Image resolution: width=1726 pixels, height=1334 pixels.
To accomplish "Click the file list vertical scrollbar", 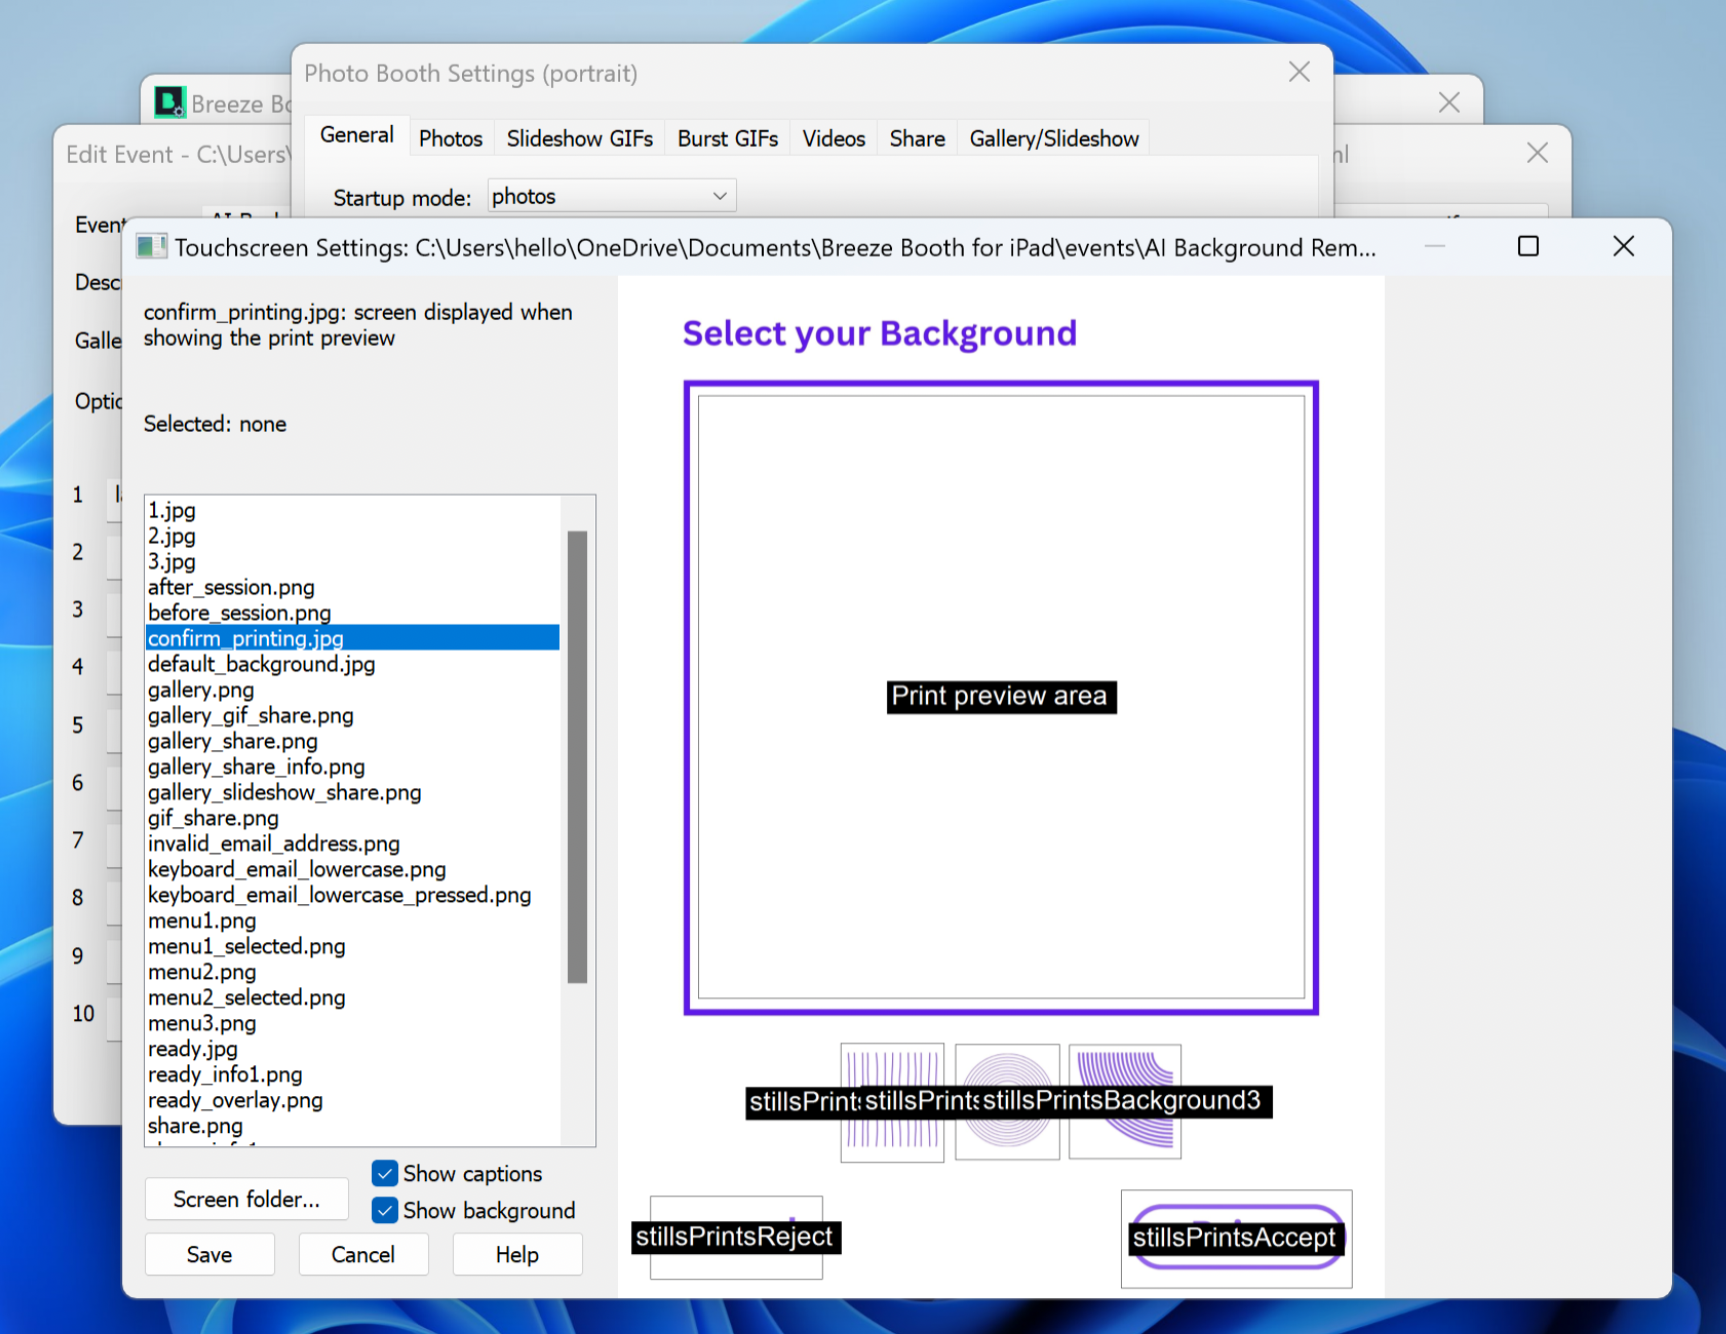I will pos(577,756).
